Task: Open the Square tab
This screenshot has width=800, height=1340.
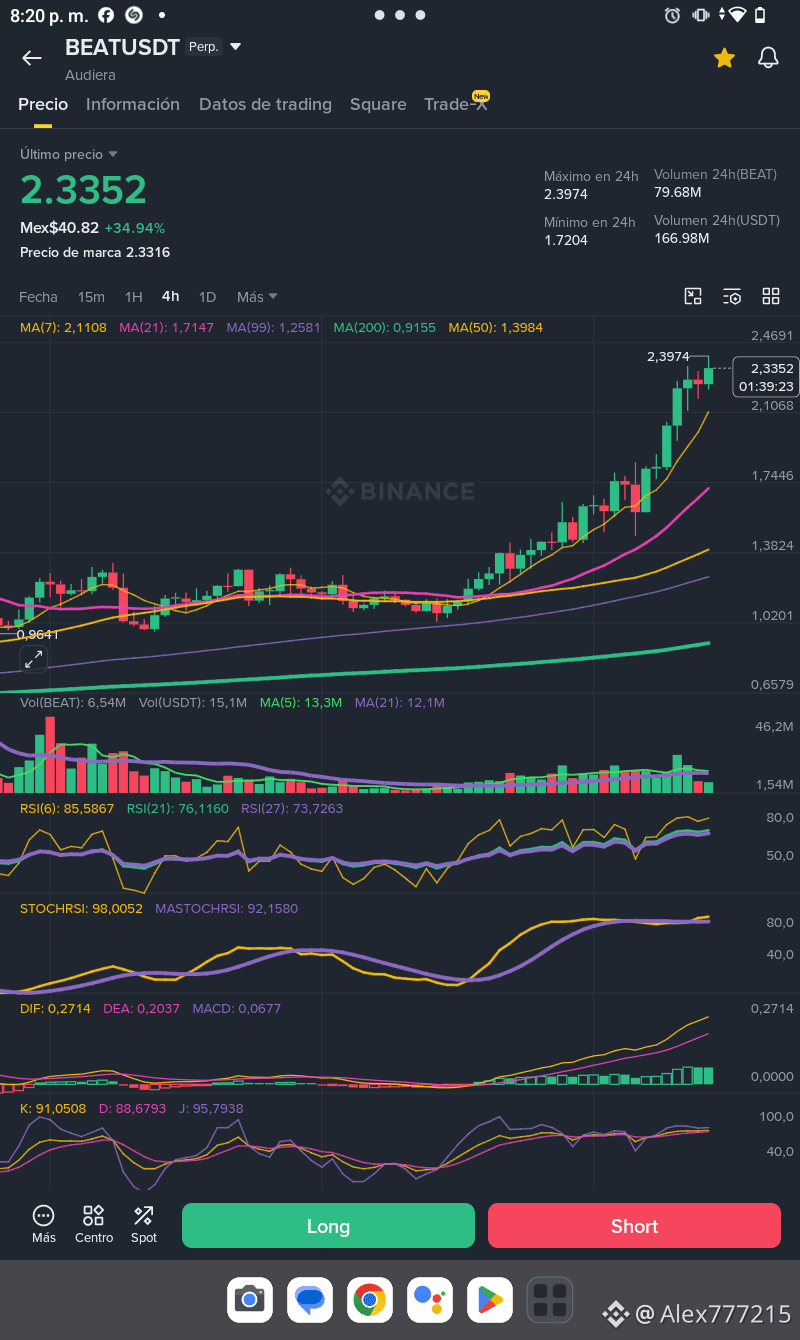Action: click(x=378, y=104)
